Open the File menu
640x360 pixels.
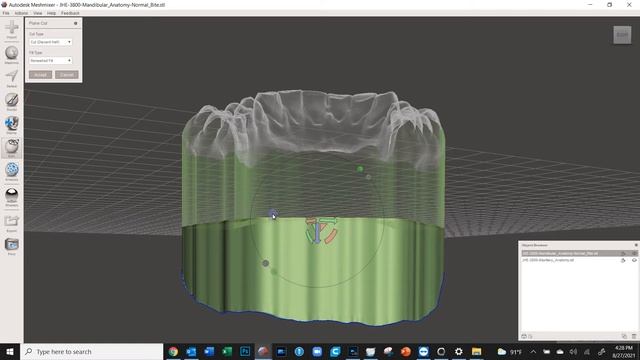6,13
